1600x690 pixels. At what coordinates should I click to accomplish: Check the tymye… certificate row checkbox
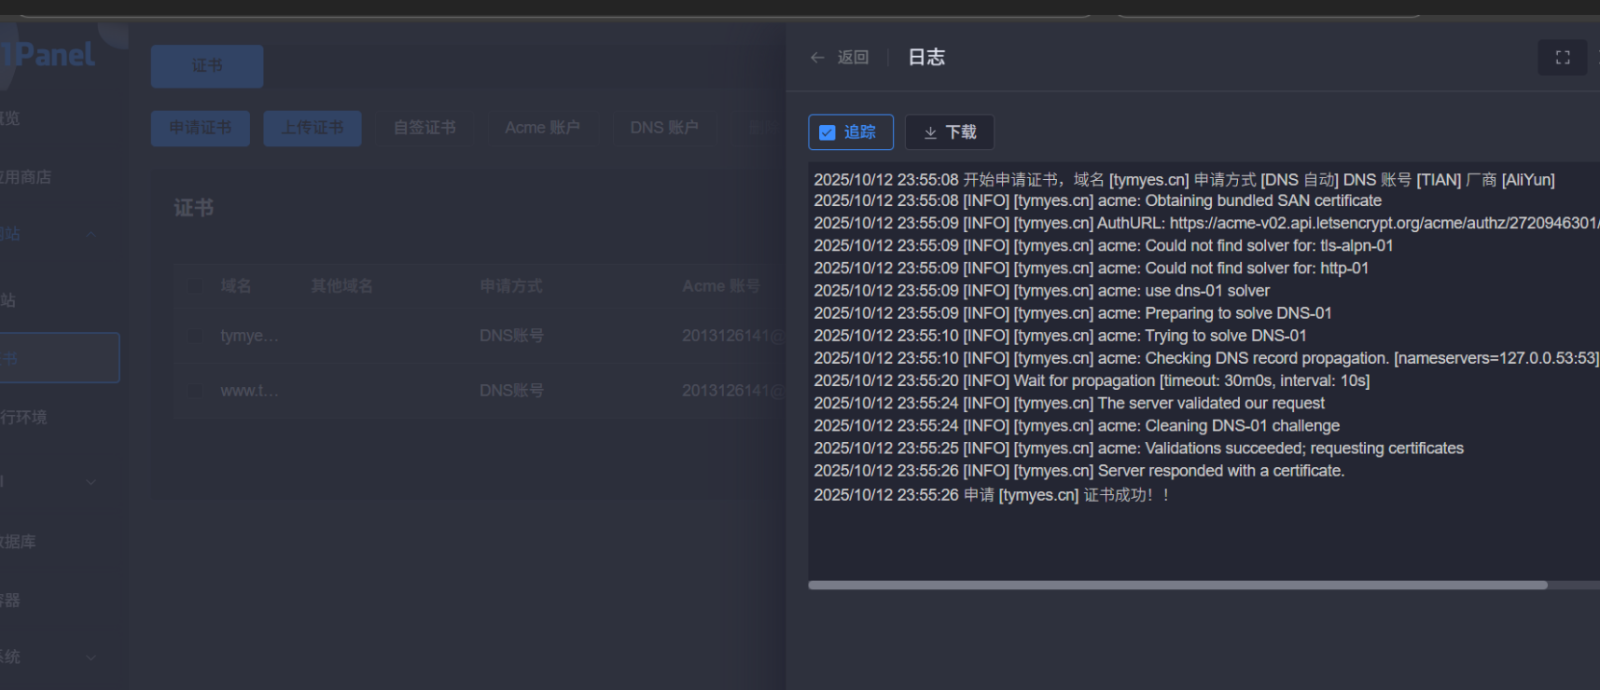[195, 336]
